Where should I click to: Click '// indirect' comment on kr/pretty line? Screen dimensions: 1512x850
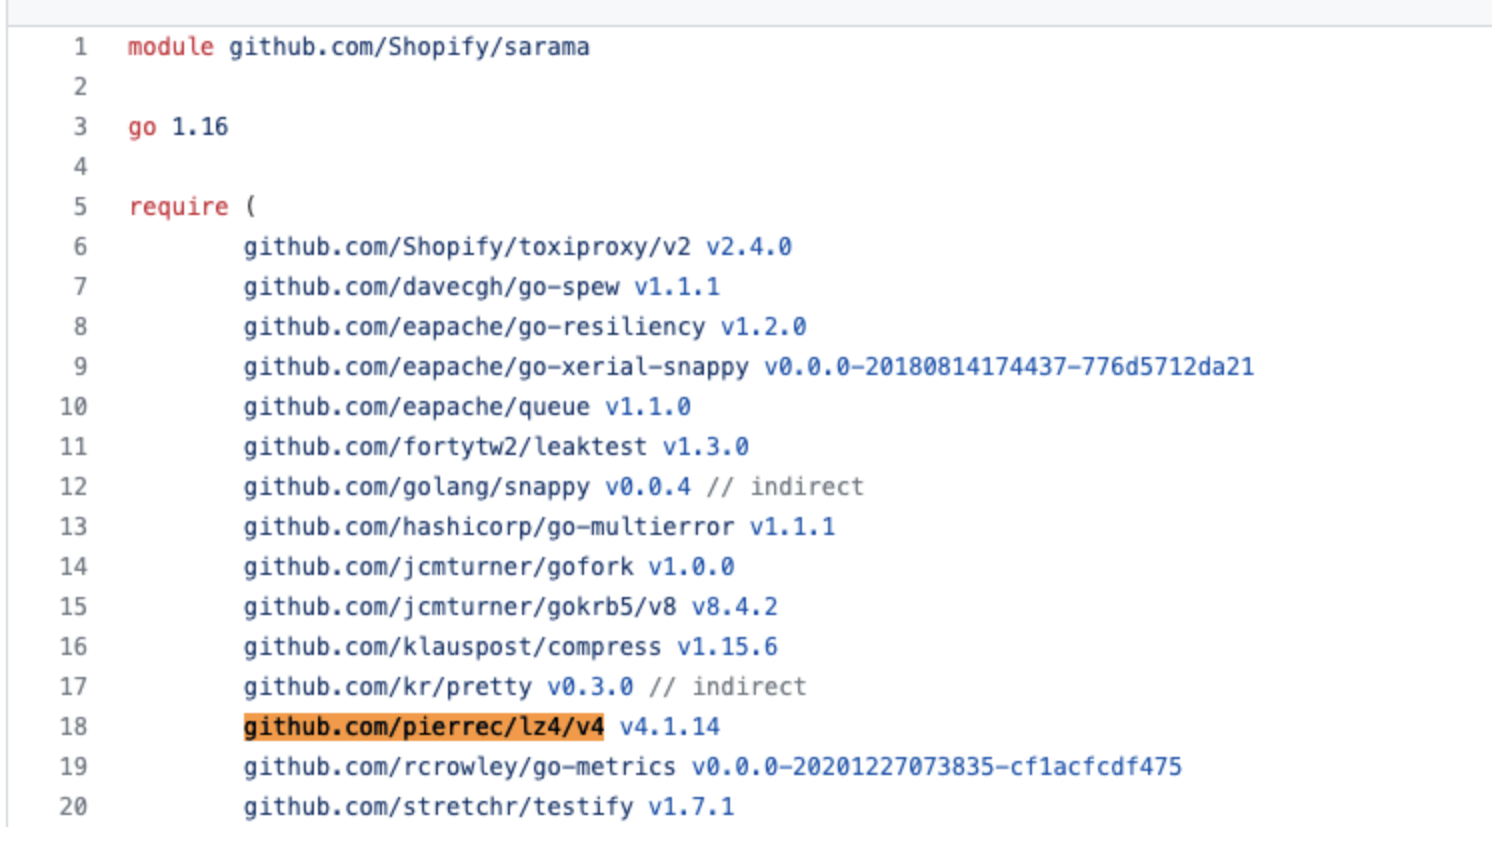[727, 687]
